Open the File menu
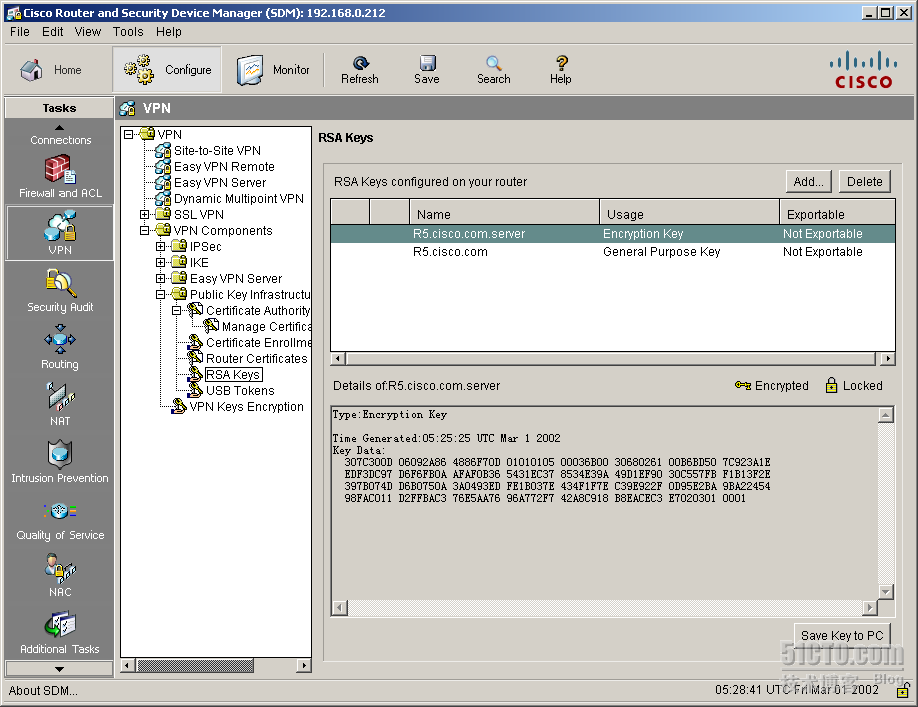 (20, 32)
